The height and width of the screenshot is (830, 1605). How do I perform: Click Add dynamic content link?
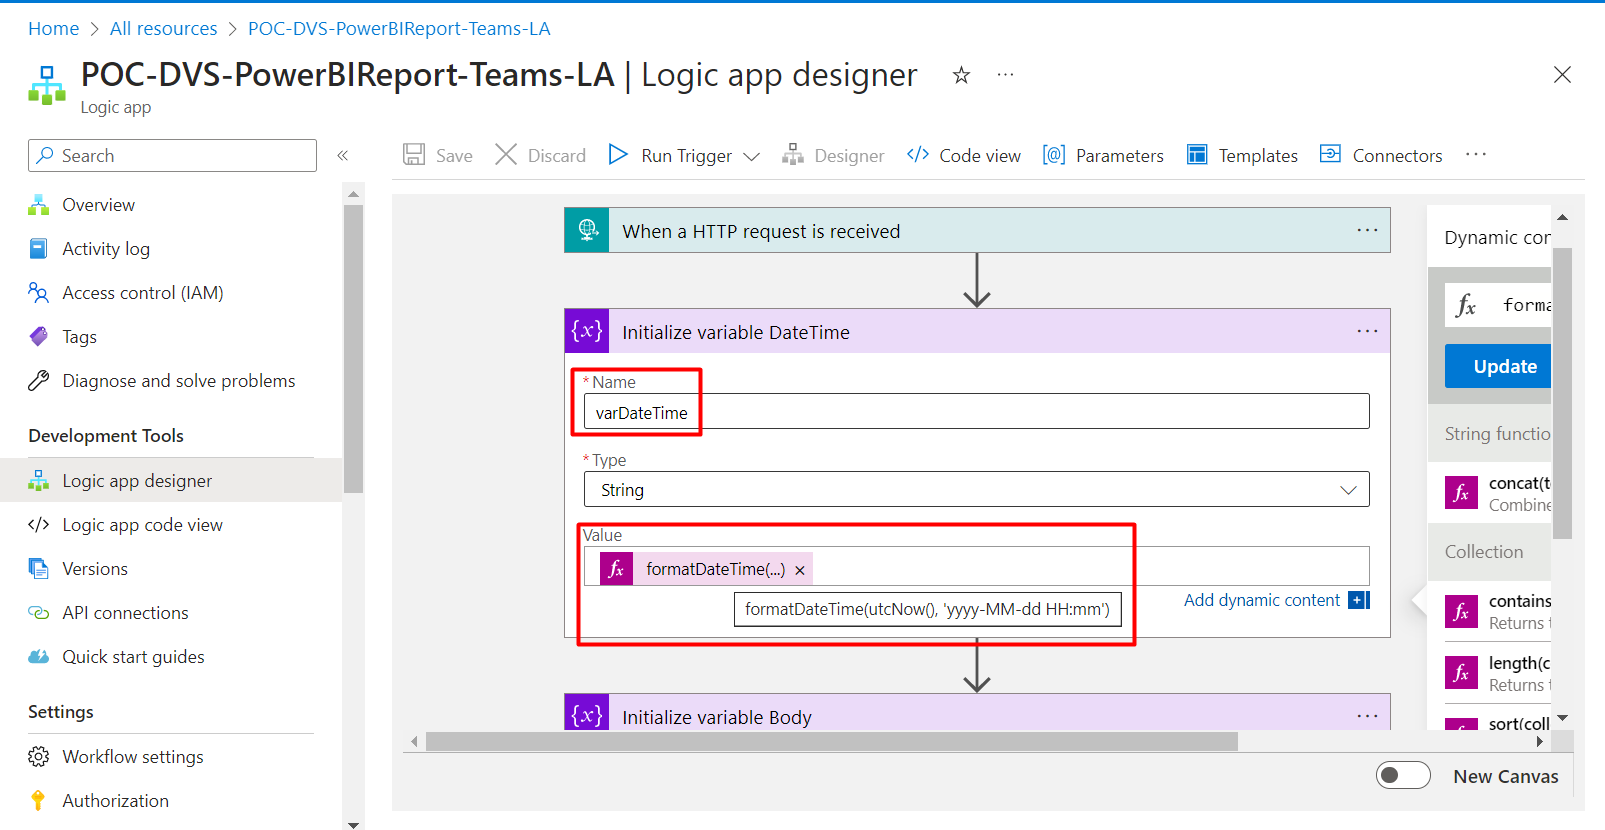[1262, 600]
